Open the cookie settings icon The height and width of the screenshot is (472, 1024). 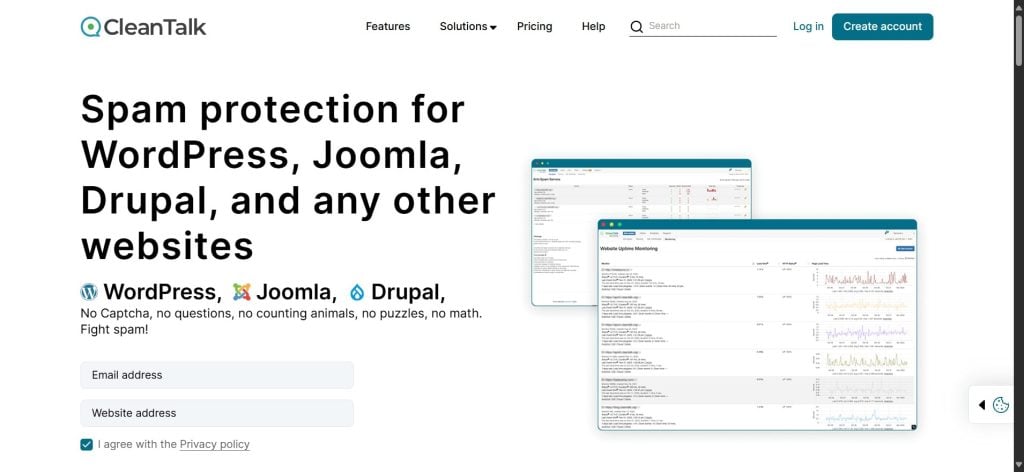[x=1000, y=405]
